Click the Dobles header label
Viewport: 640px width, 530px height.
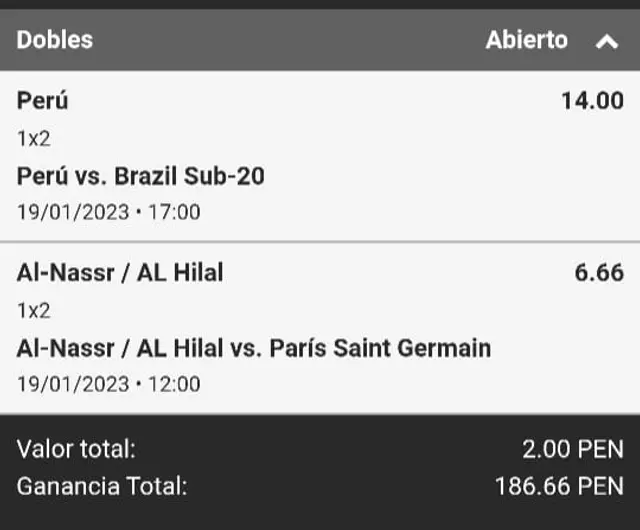pyautogui.click(x=55, y=40)
